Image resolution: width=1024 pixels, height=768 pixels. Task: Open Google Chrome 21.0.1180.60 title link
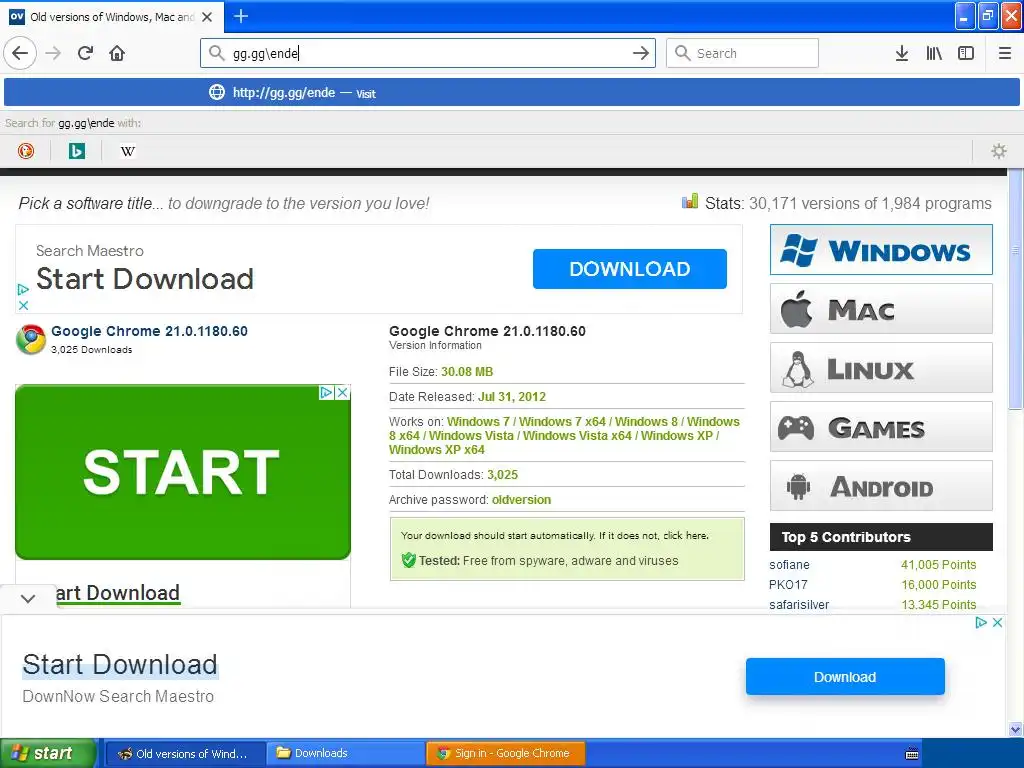[x=149, y=331]
